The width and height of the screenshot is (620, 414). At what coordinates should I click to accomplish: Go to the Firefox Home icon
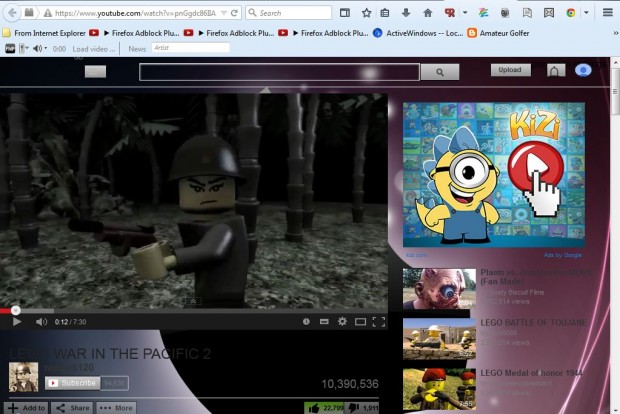pyautogui.click(x=427, y=13)
